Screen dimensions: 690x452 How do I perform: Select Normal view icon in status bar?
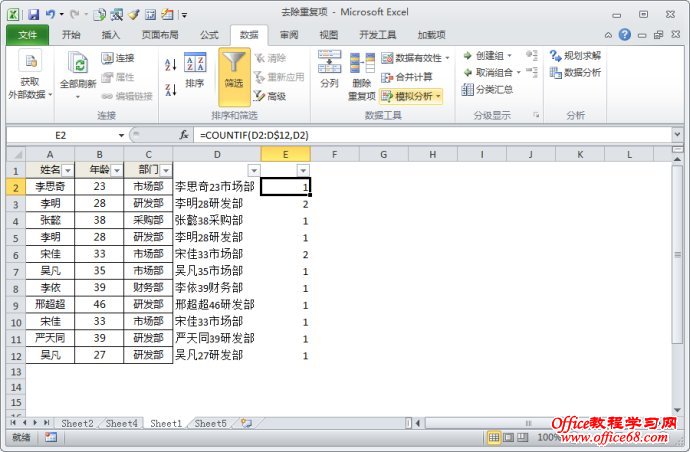494,437
